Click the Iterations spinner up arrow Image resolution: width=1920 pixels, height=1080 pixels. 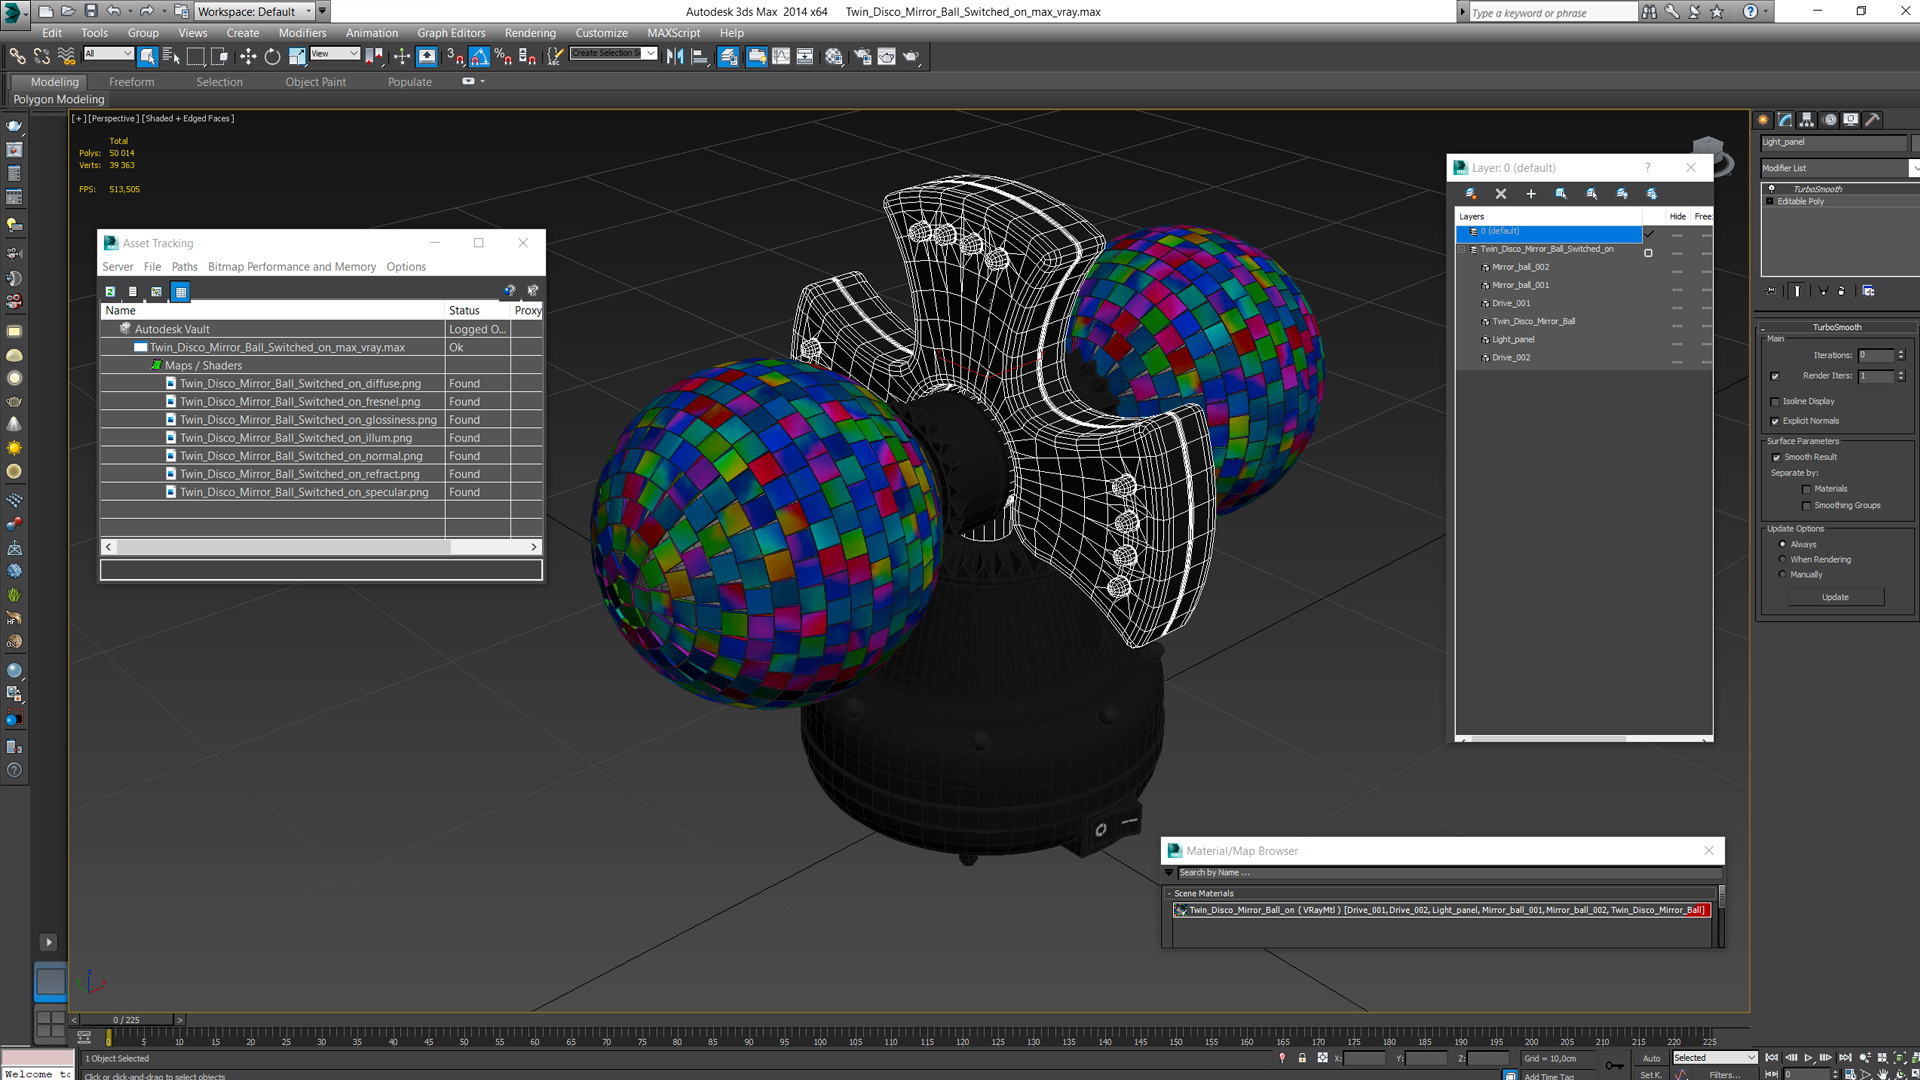1901,352
